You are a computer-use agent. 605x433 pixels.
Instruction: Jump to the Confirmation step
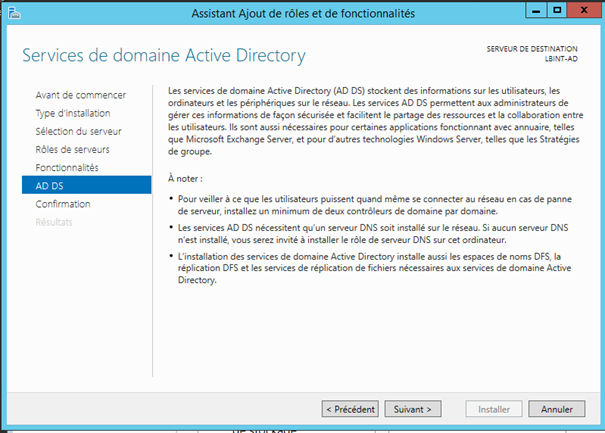[63, 203]
